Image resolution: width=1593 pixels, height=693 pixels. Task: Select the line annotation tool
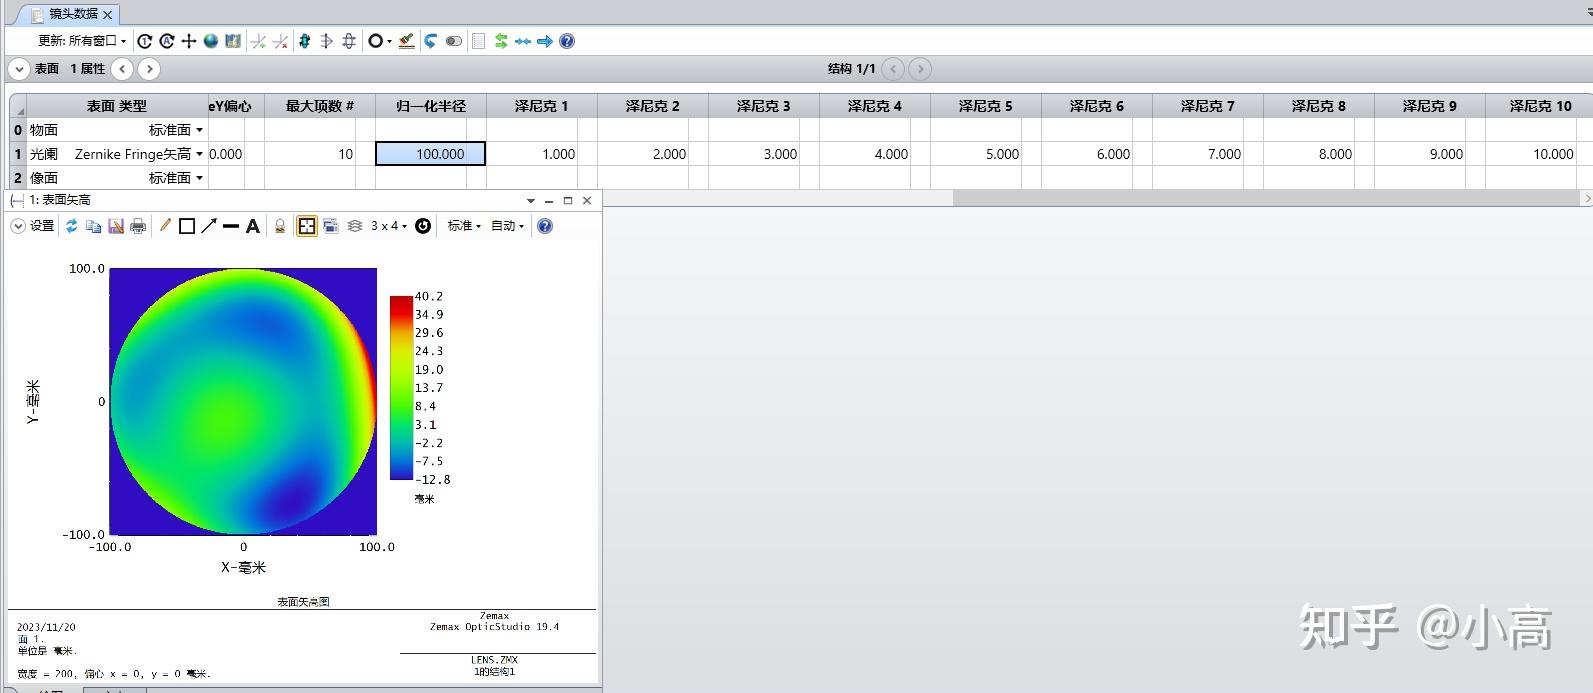coord(231,226)
